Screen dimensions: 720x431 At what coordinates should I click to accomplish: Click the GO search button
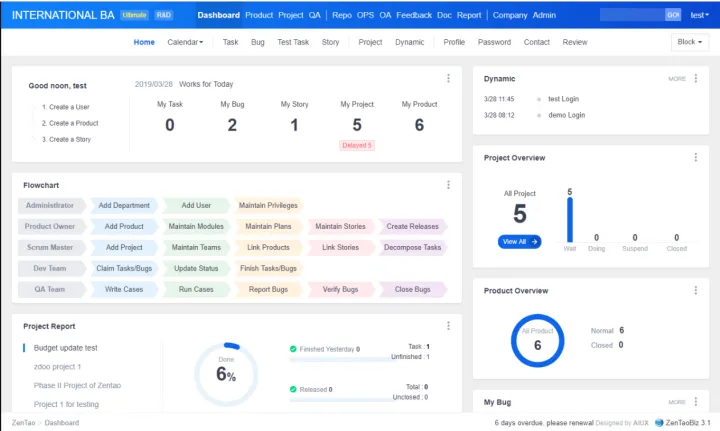pos(673,15)
